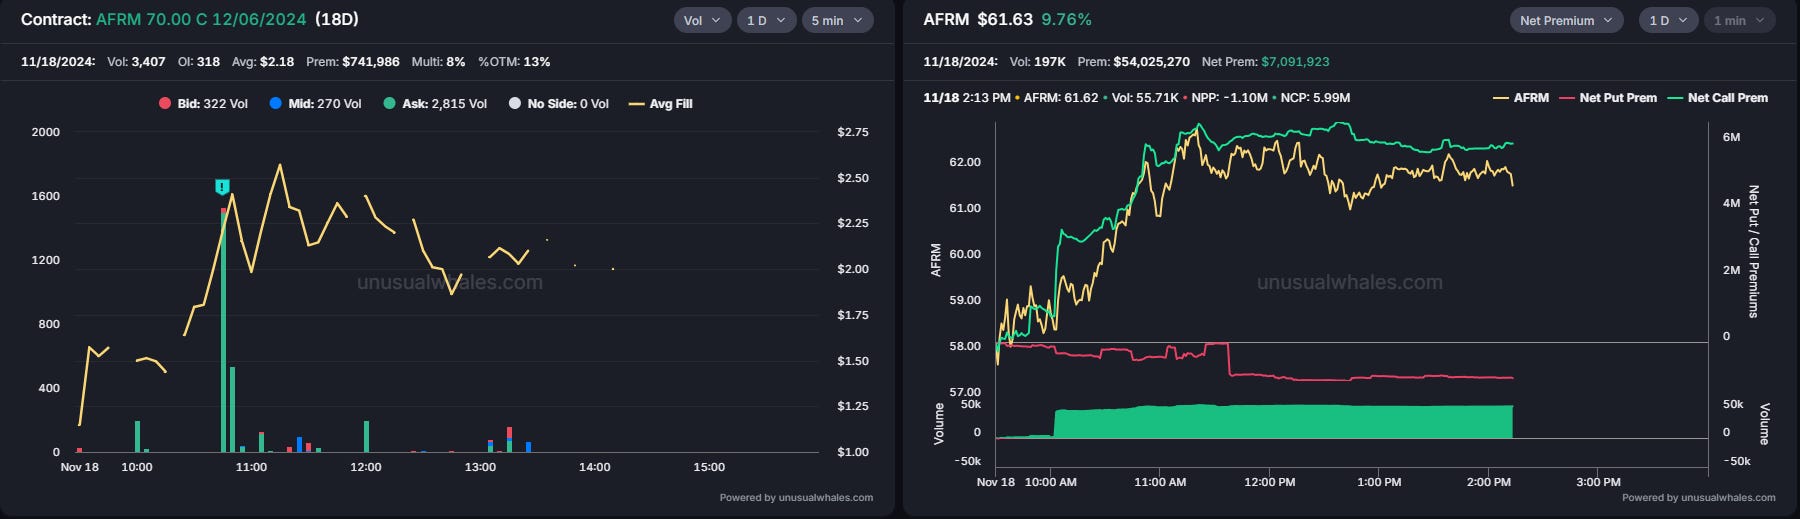Click the 12:00 PM time label on AFRM chart
Image resolution: width=1800 pixels, height=519 pixels.
(1269, 482)
